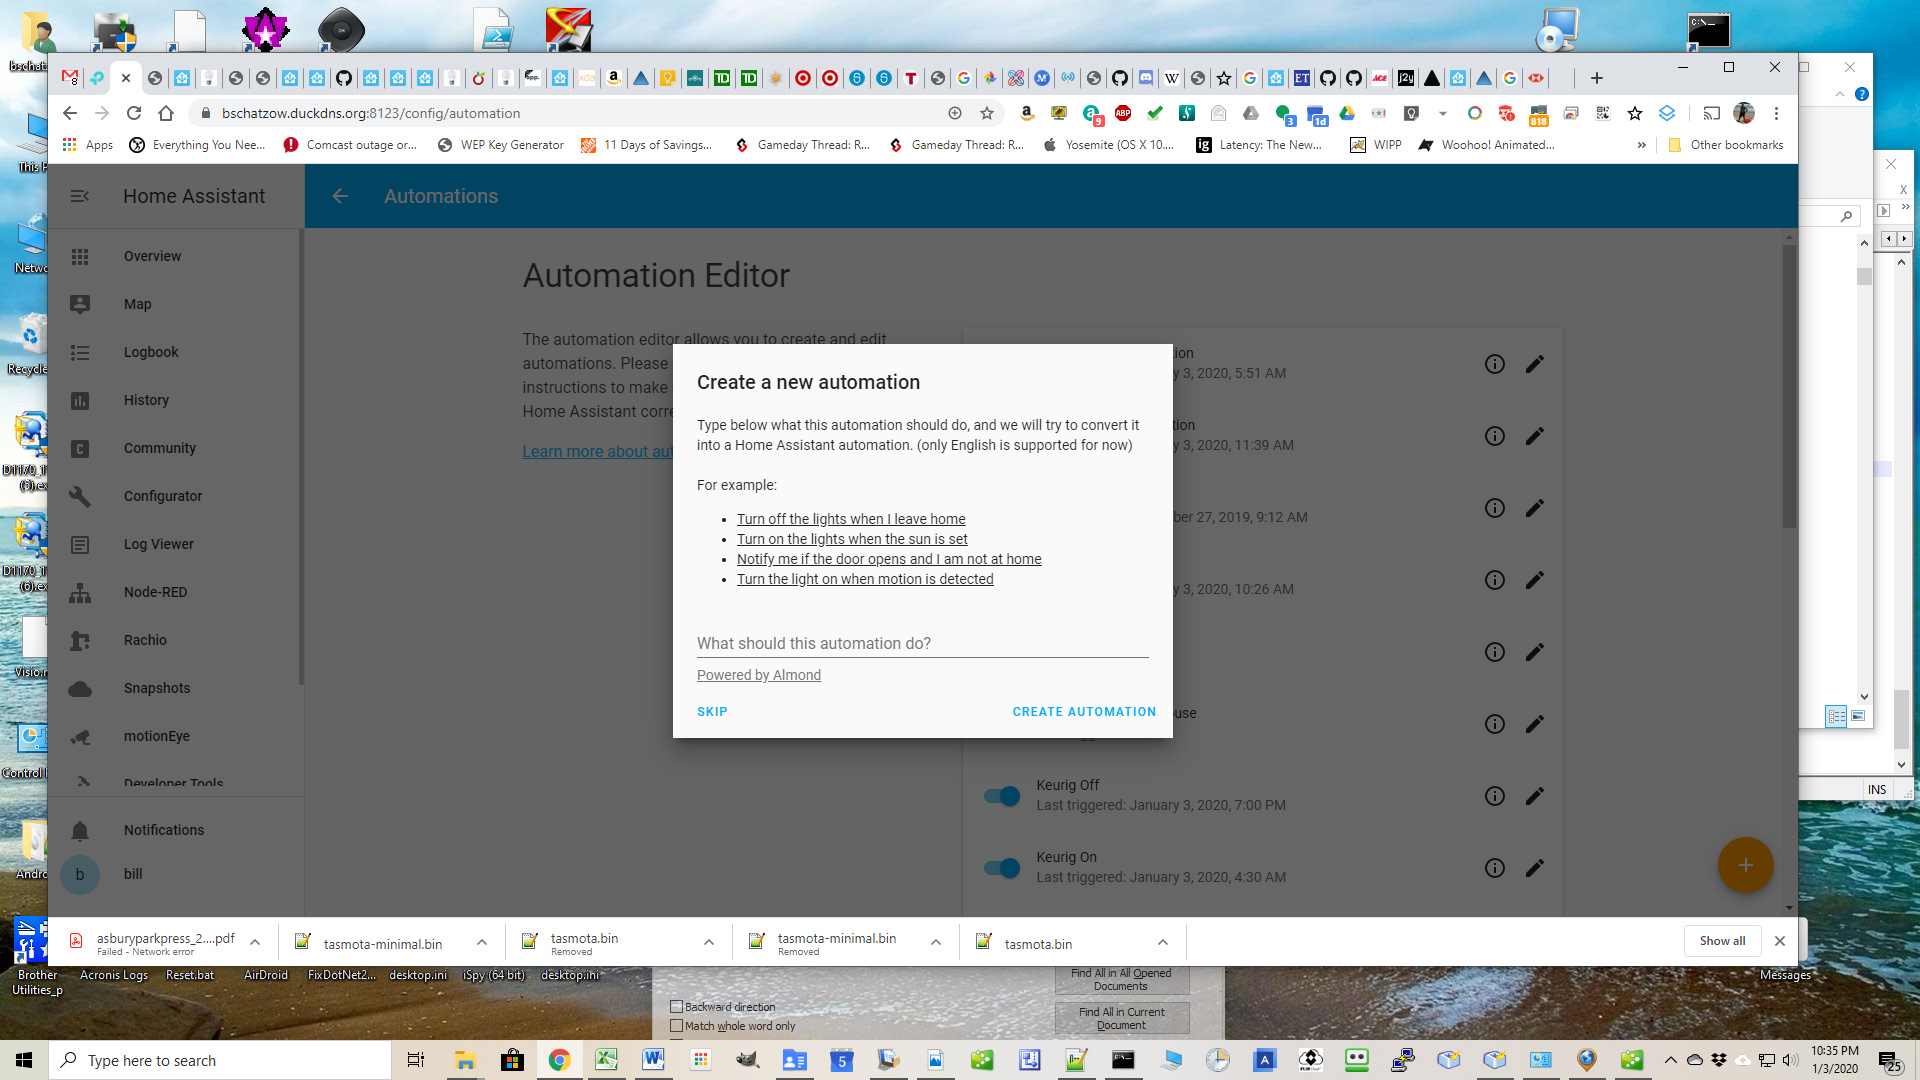The width and height of the screenshot is (1920, 1080).
Task: Toggle the Keurig On automation switch
Action: (1002, 868)
